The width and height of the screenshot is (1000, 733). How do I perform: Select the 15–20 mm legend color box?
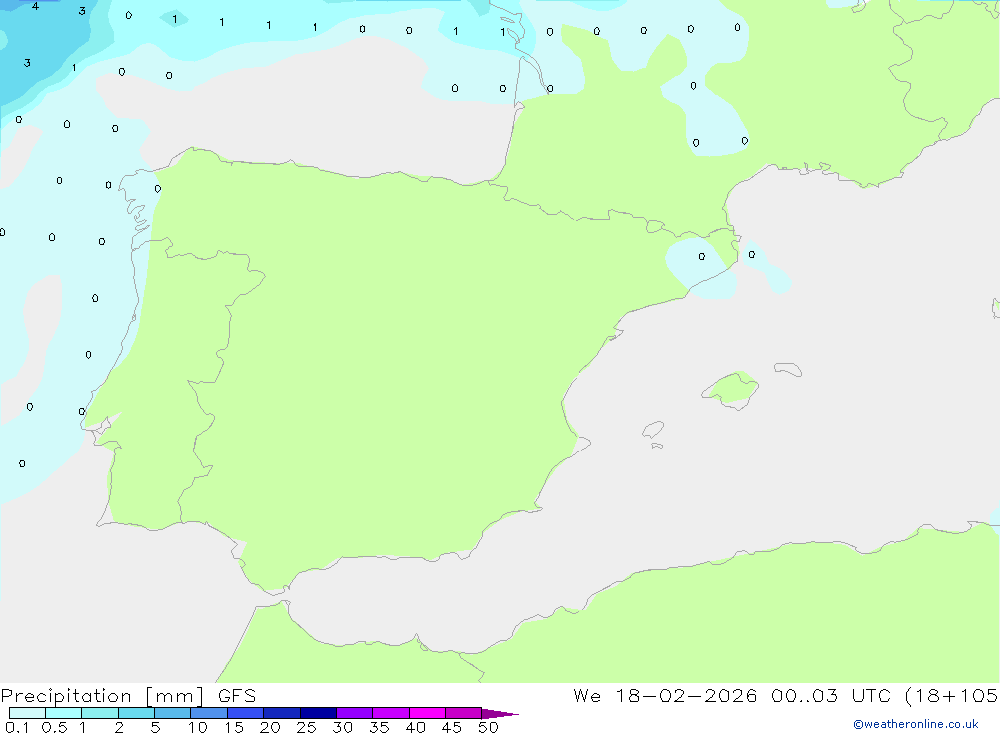coord(246,713)
